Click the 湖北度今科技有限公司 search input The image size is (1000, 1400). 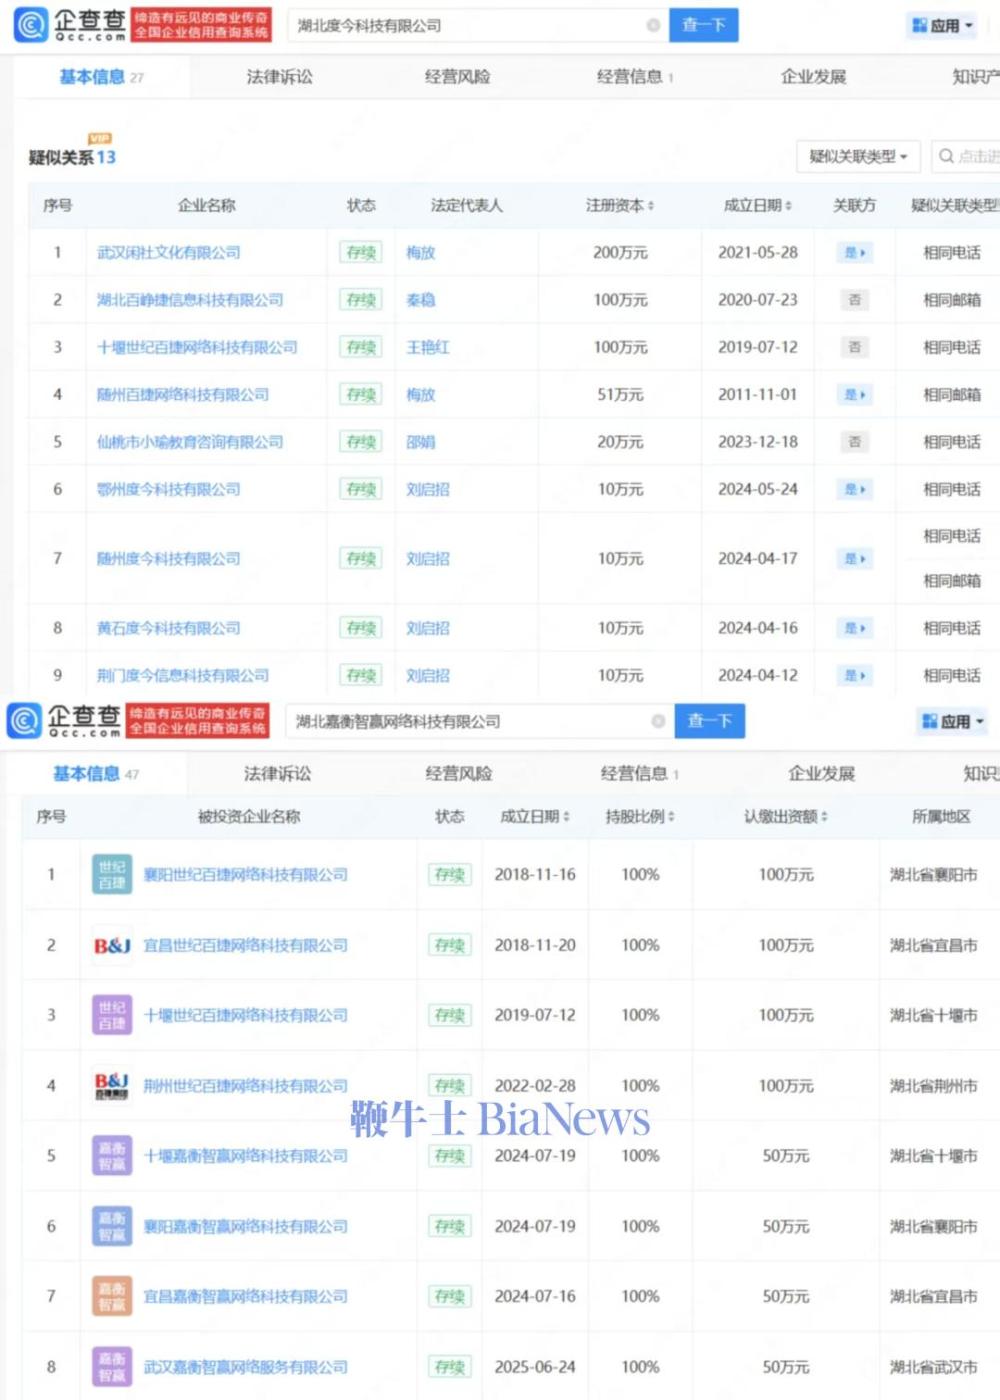478,25
